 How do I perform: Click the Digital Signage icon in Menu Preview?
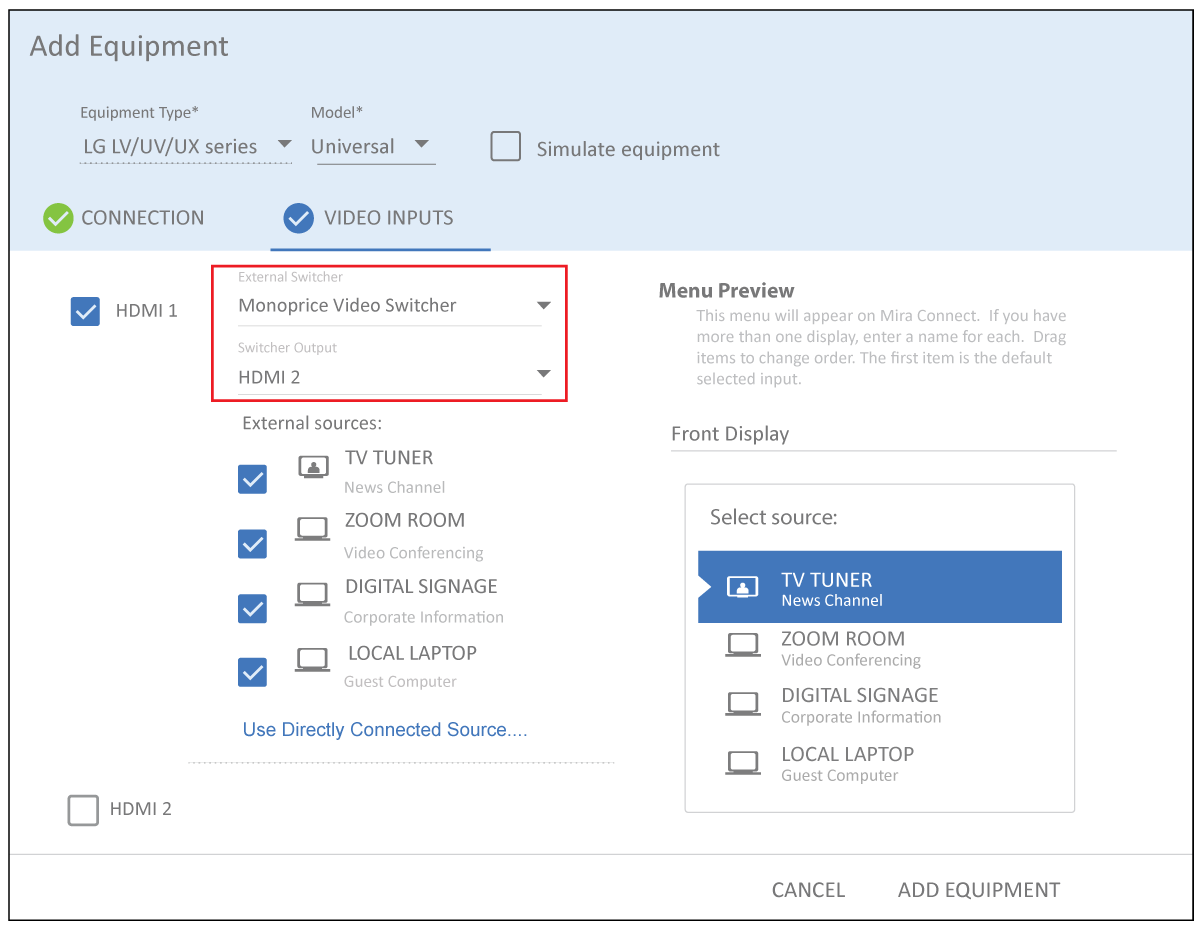pos(742,704)
